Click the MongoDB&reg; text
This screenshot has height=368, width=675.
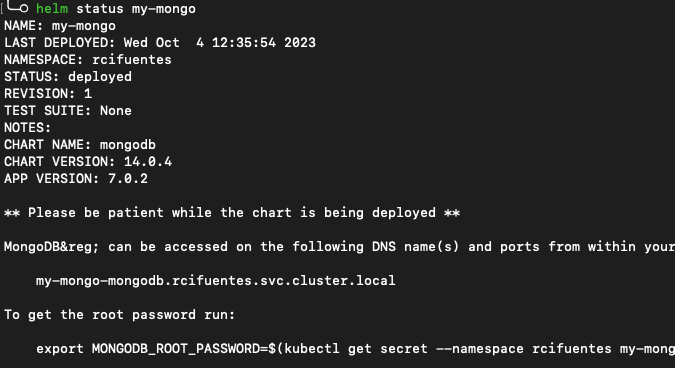(52, 247)
